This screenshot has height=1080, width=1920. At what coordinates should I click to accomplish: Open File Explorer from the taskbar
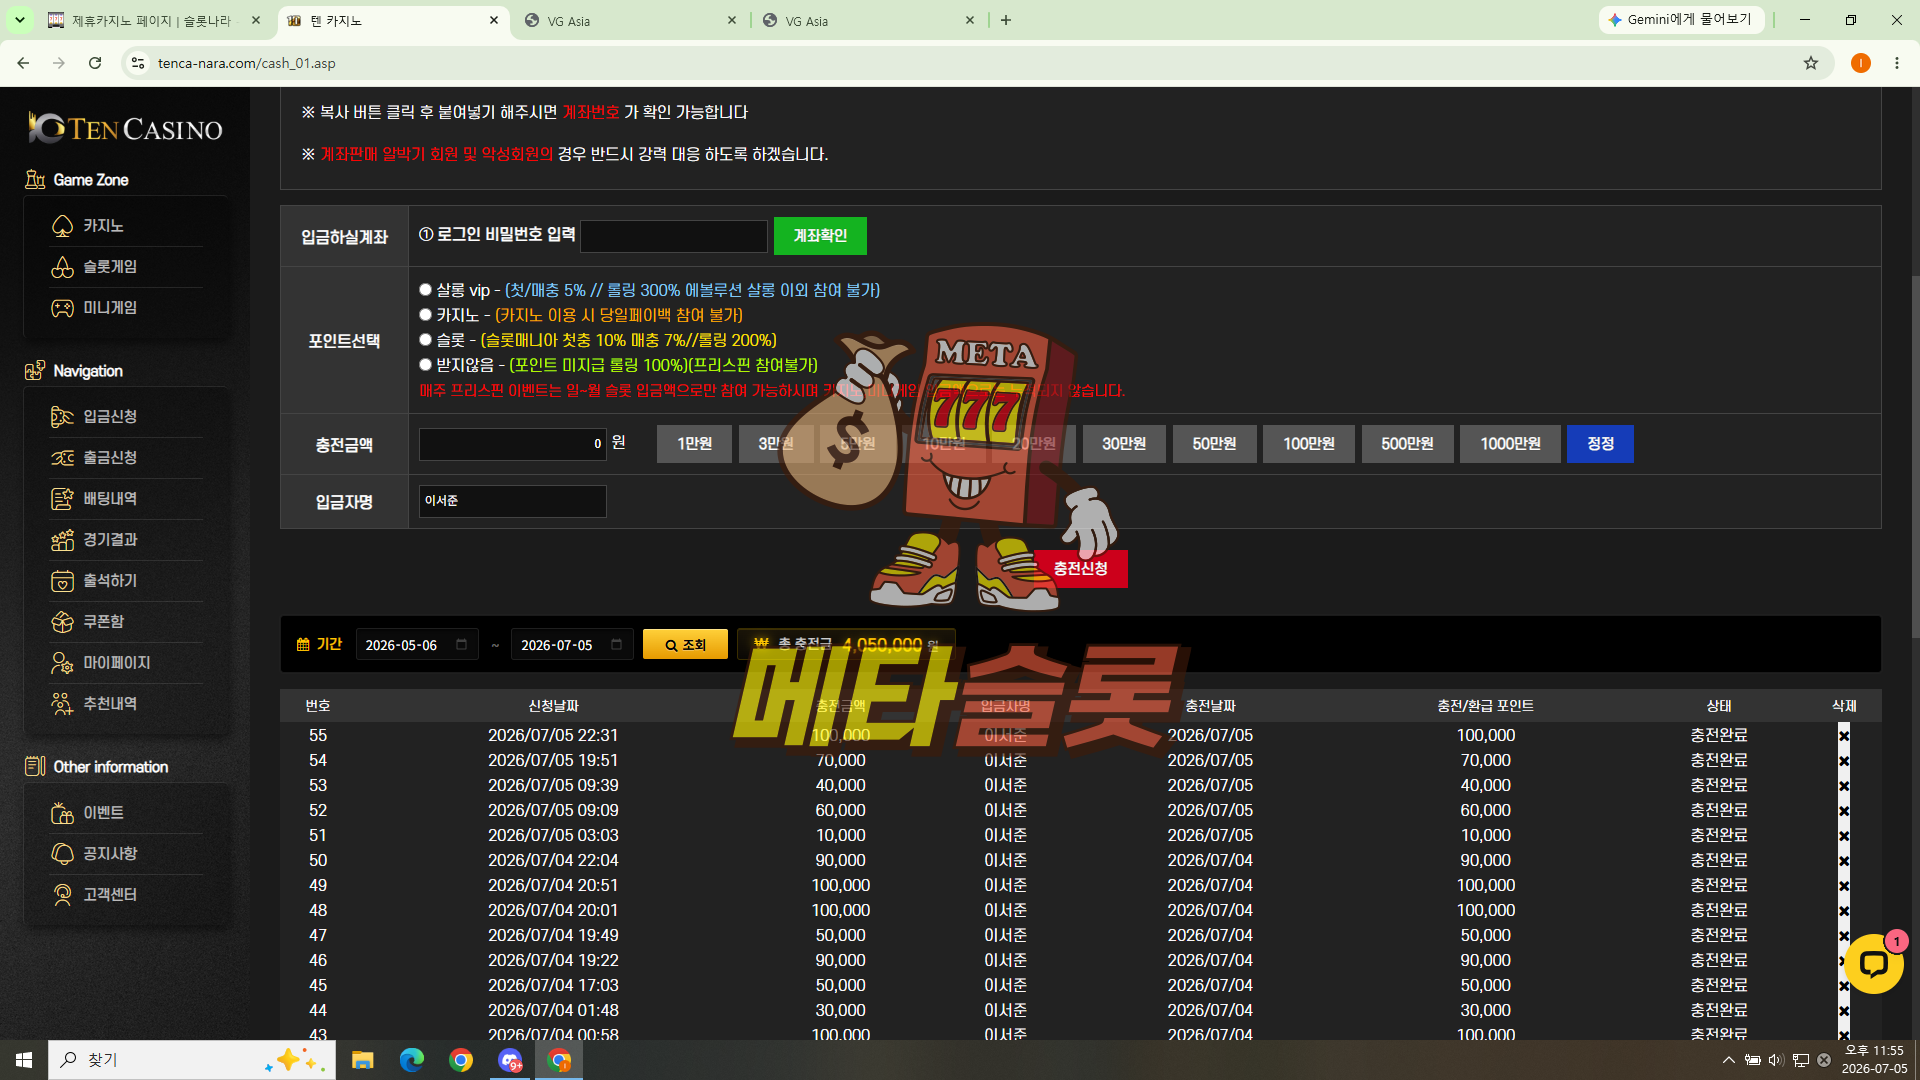coord(362,1060)
